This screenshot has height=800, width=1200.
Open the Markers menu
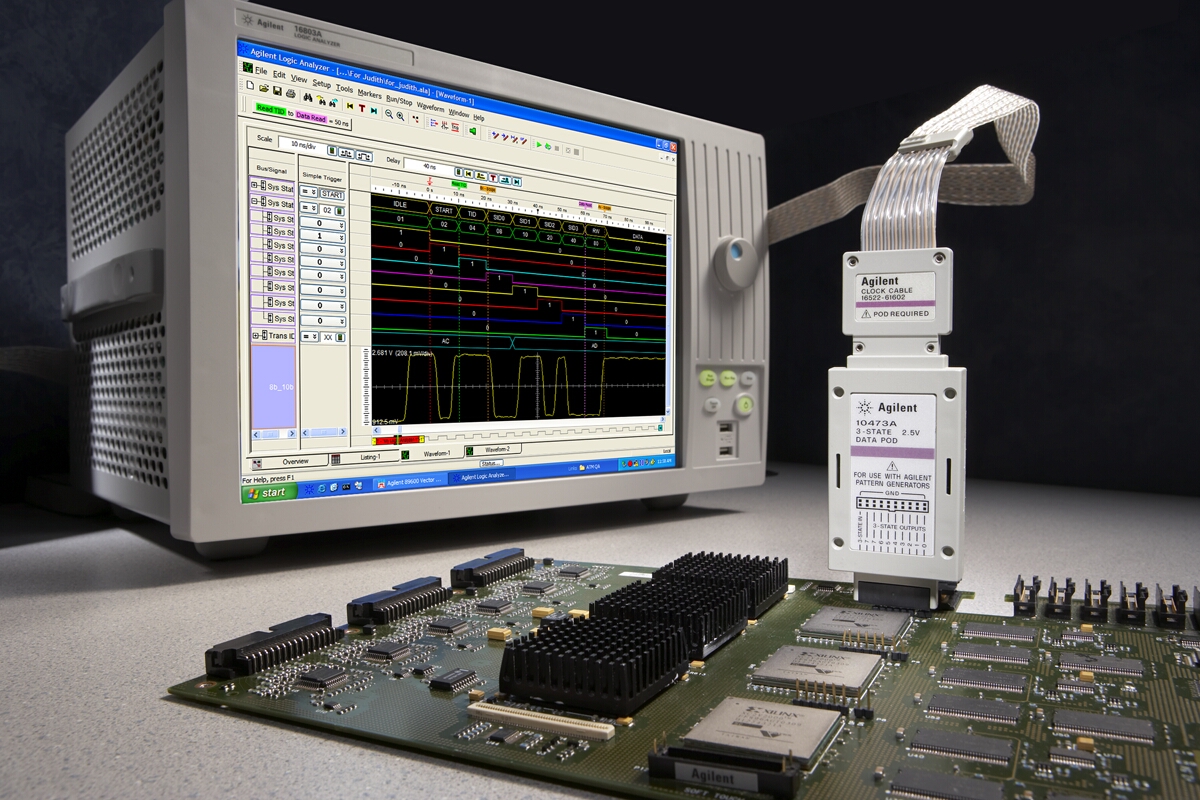pyautogui.click(x=369, y=94)
